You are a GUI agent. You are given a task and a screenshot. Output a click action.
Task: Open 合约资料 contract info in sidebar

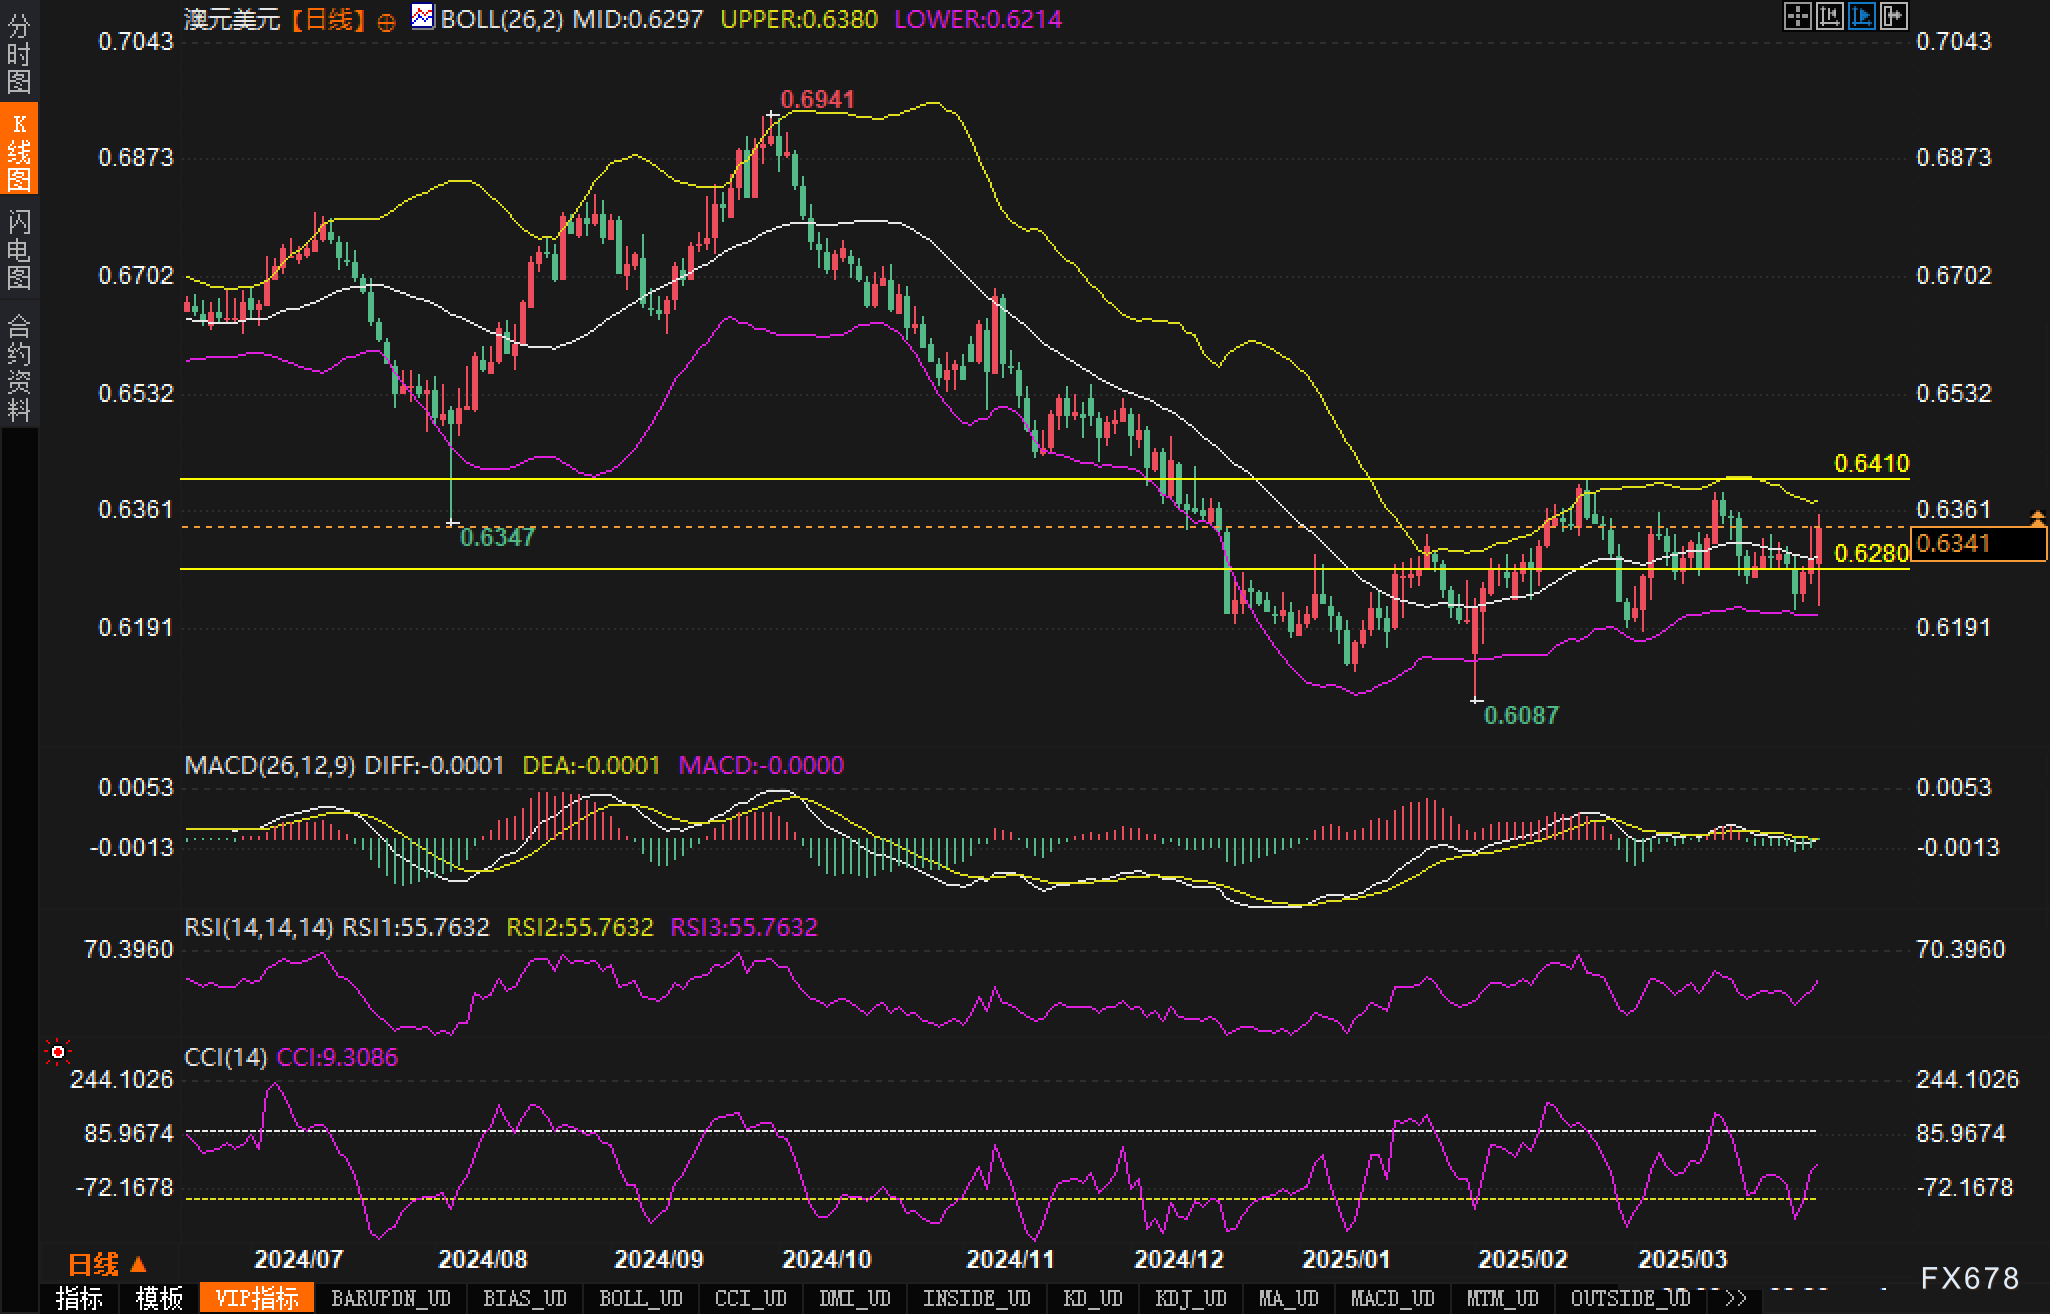coord(19,367)
